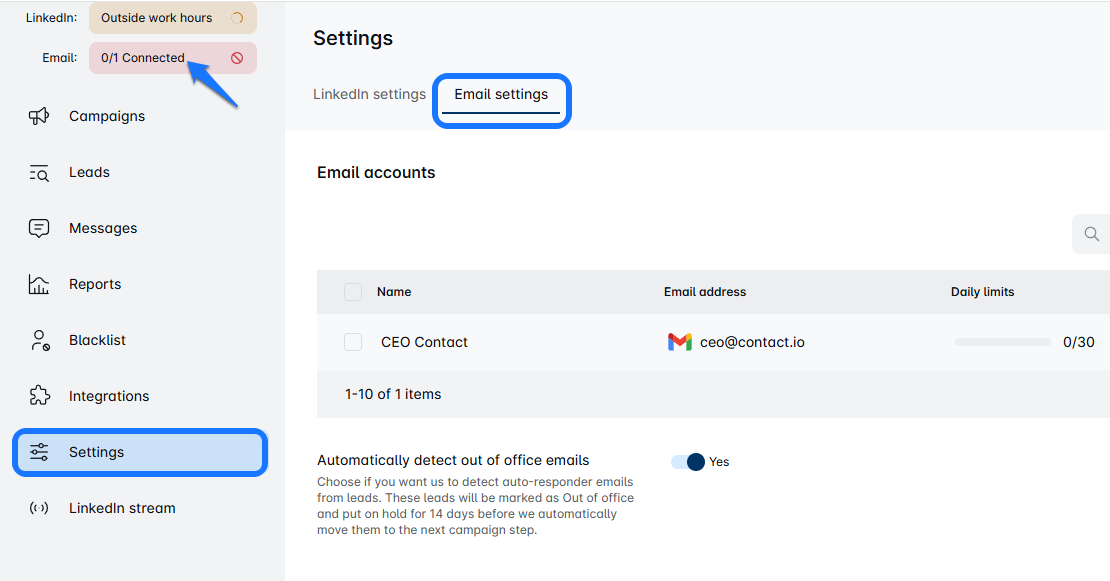
Task: Click the Blacklist person icon
Action: (x=38, y=340)
